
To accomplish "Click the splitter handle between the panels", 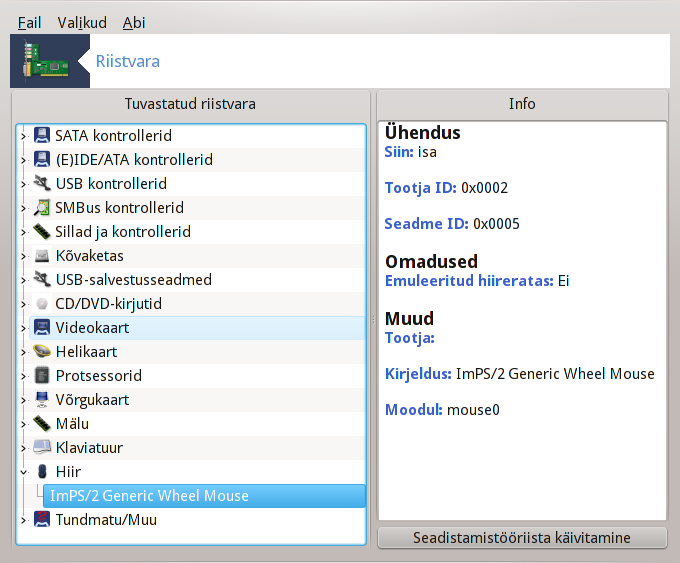I will click(373, 321).
